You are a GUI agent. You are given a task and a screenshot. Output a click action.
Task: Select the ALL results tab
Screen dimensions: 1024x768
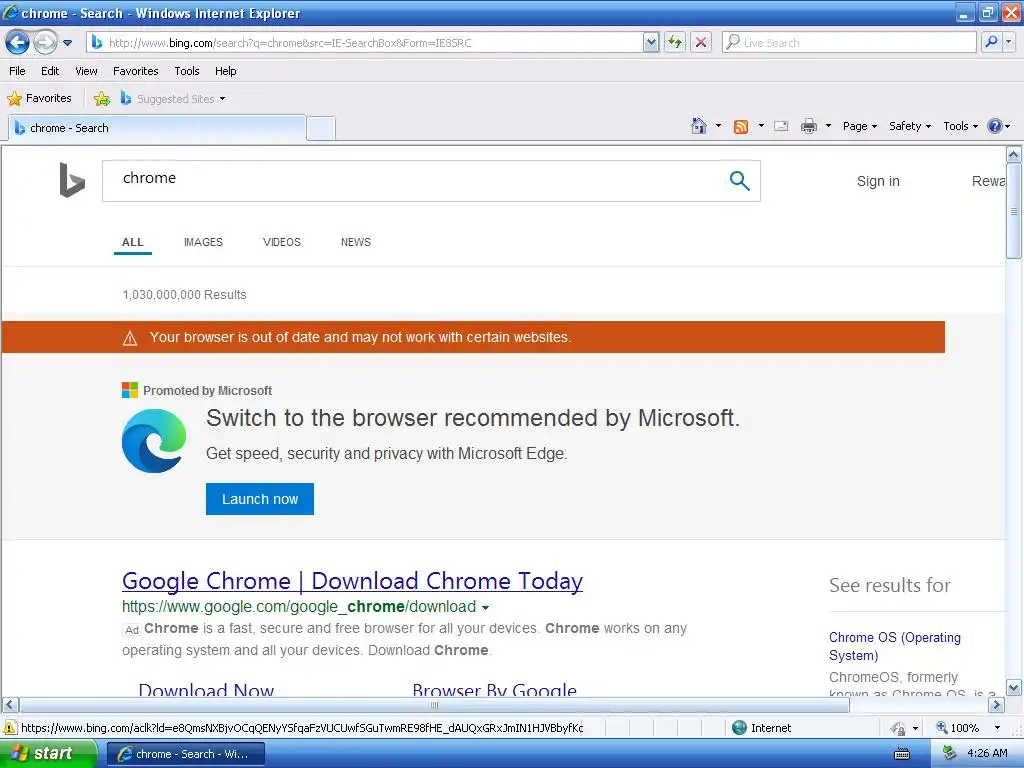click(x=133, y=242)
